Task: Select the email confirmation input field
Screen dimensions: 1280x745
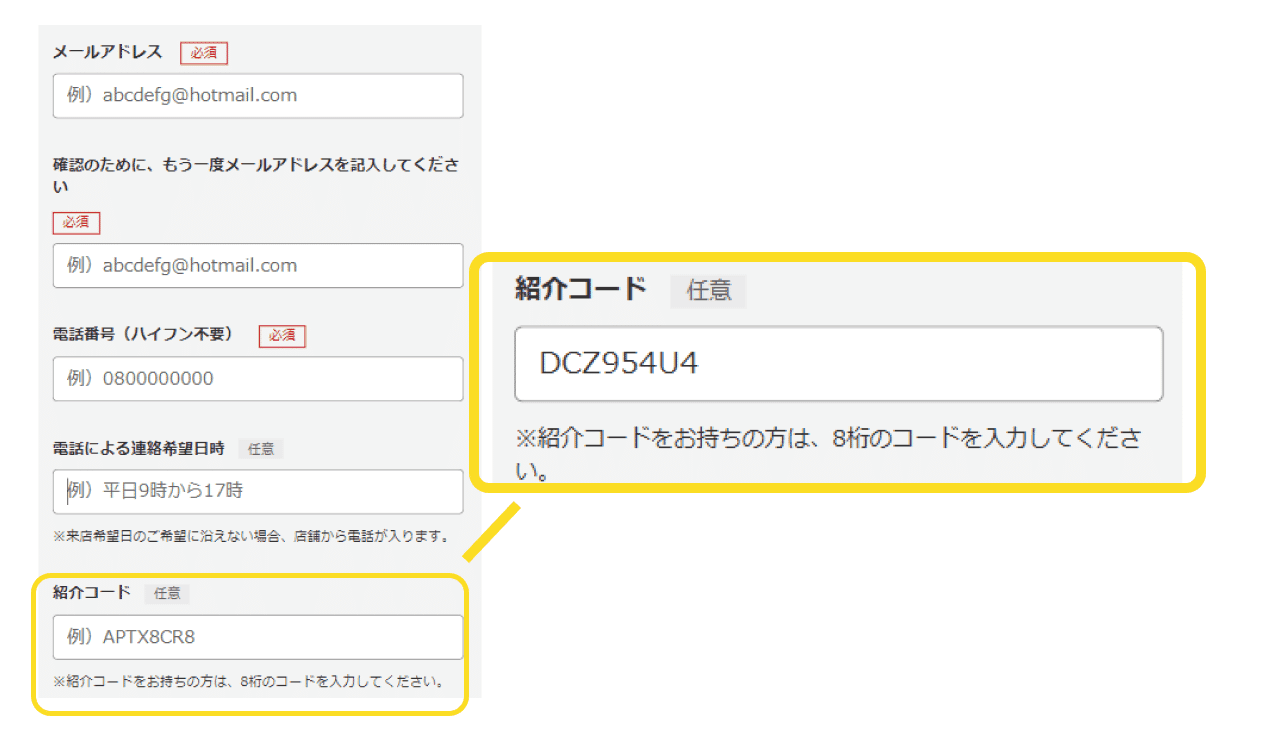Action: click(x=257, y=265)
